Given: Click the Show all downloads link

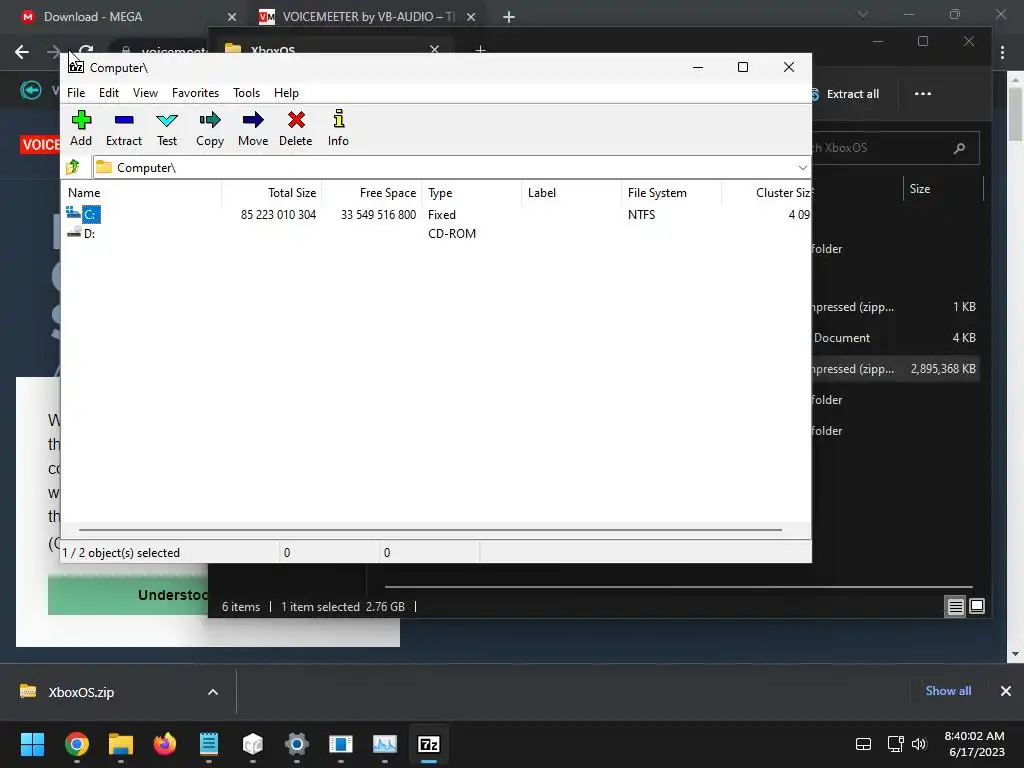Looking at the screenshot, I should pyautogui.click(x=948, y=690).
